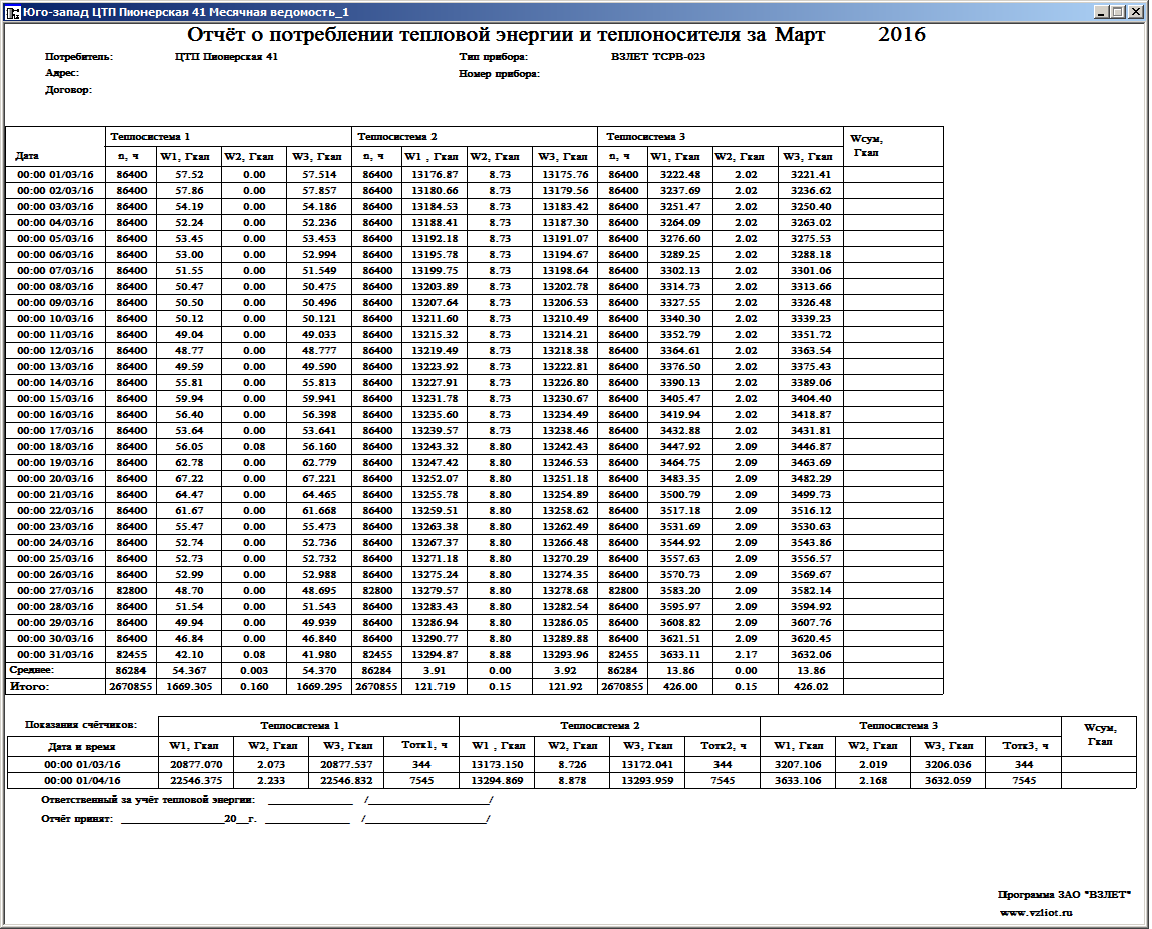The height and width of the screenshot is (929, 1152).
Task: Click the Среднее row label
Action: tap(31, 670)
